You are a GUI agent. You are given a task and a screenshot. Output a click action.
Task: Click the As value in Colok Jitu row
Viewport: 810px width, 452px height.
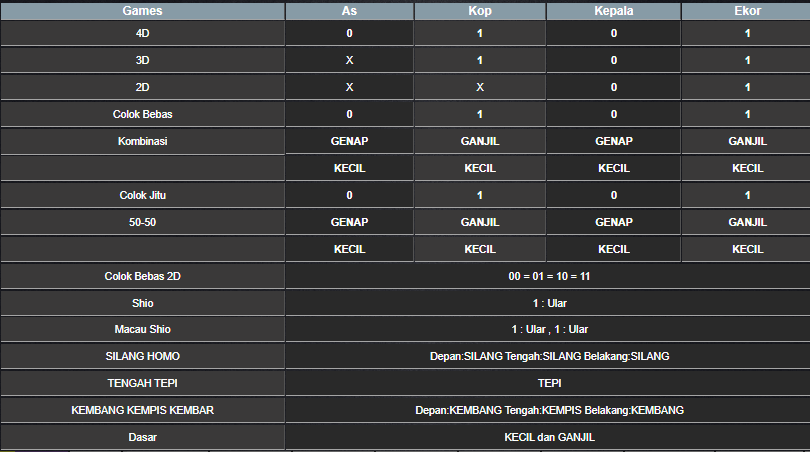(349, 195)
